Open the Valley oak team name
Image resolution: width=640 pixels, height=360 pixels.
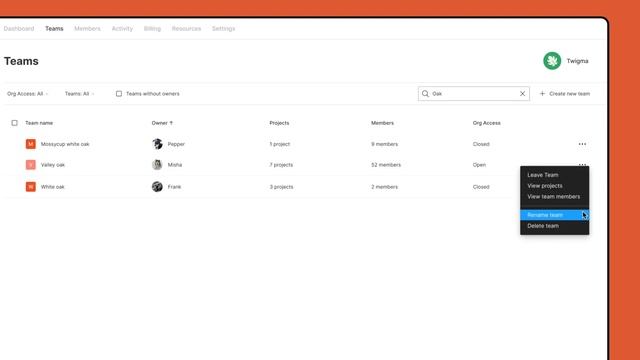[x=53, y=164]
